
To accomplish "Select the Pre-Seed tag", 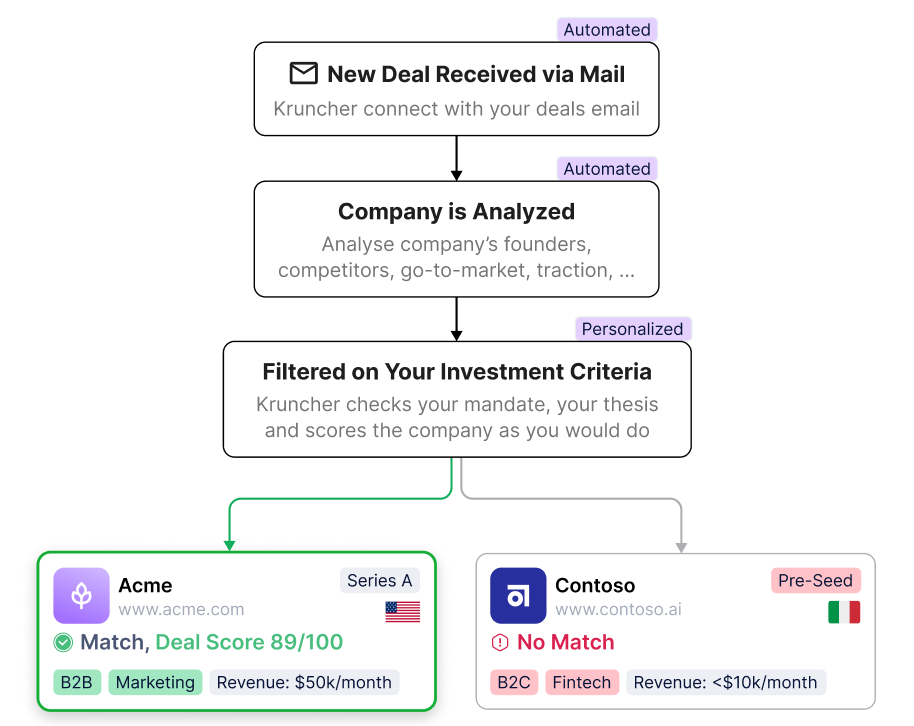I will [x=815, y=581].
